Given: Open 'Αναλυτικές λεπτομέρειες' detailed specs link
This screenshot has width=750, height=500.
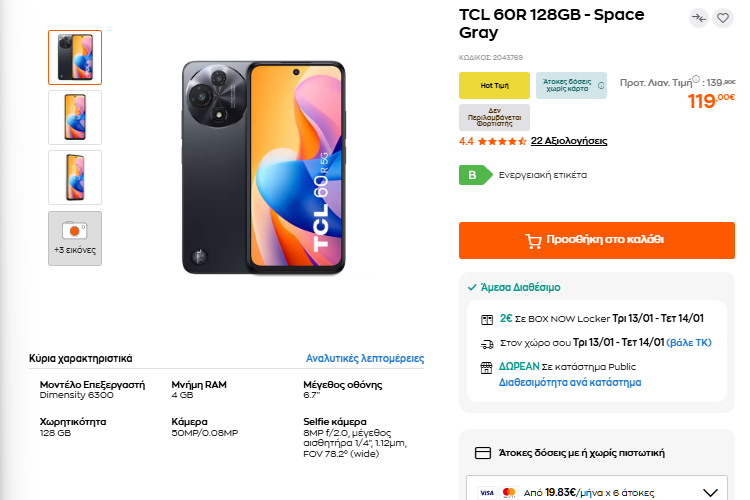Looking at the screenshot, I should point(364,358).
